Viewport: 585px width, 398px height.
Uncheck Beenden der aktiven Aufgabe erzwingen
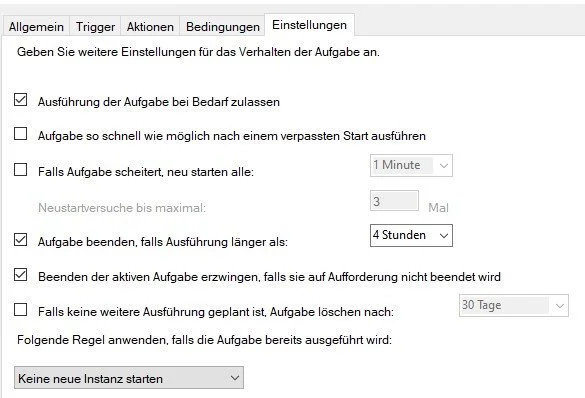click(21, 275)
